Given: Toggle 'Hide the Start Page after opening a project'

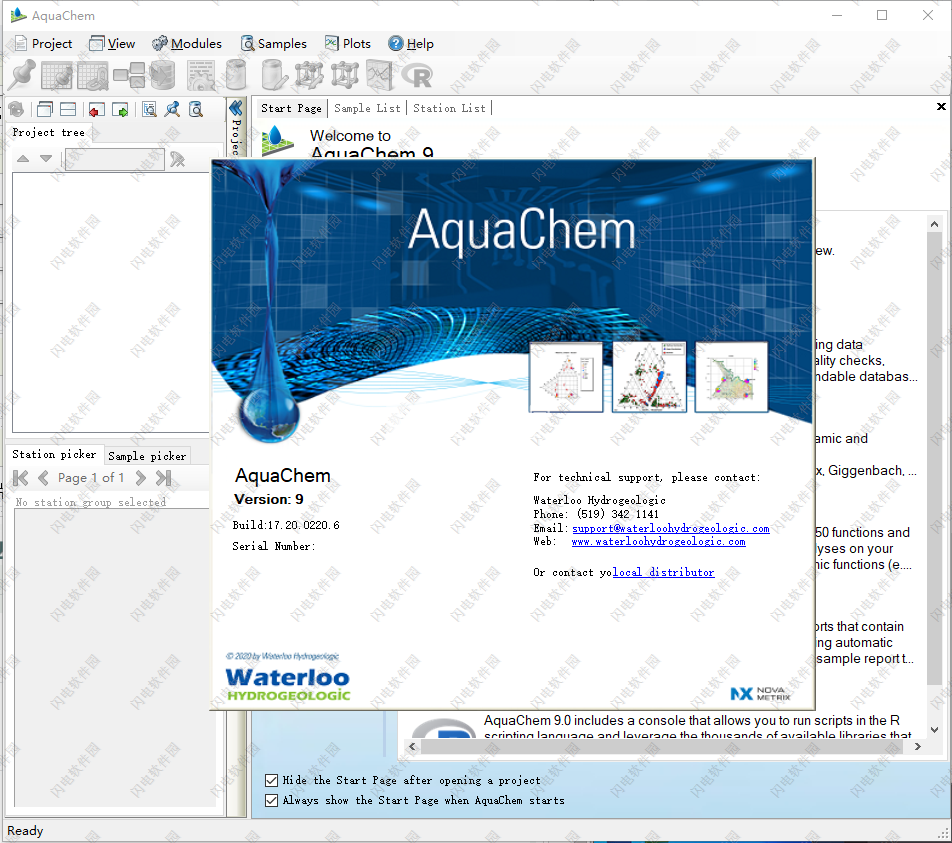Looking at the screenshot, I should 271,780.
